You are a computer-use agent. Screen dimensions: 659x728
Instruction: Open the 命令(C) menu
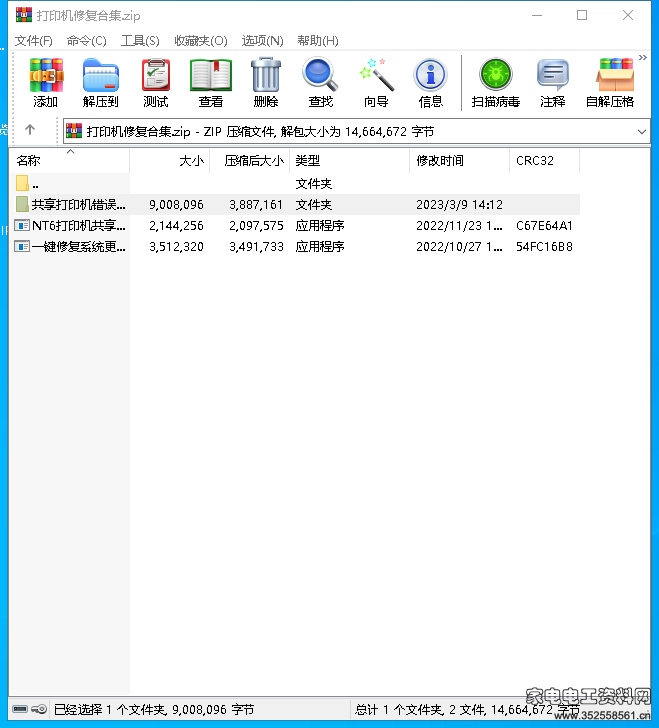(86, 41)
